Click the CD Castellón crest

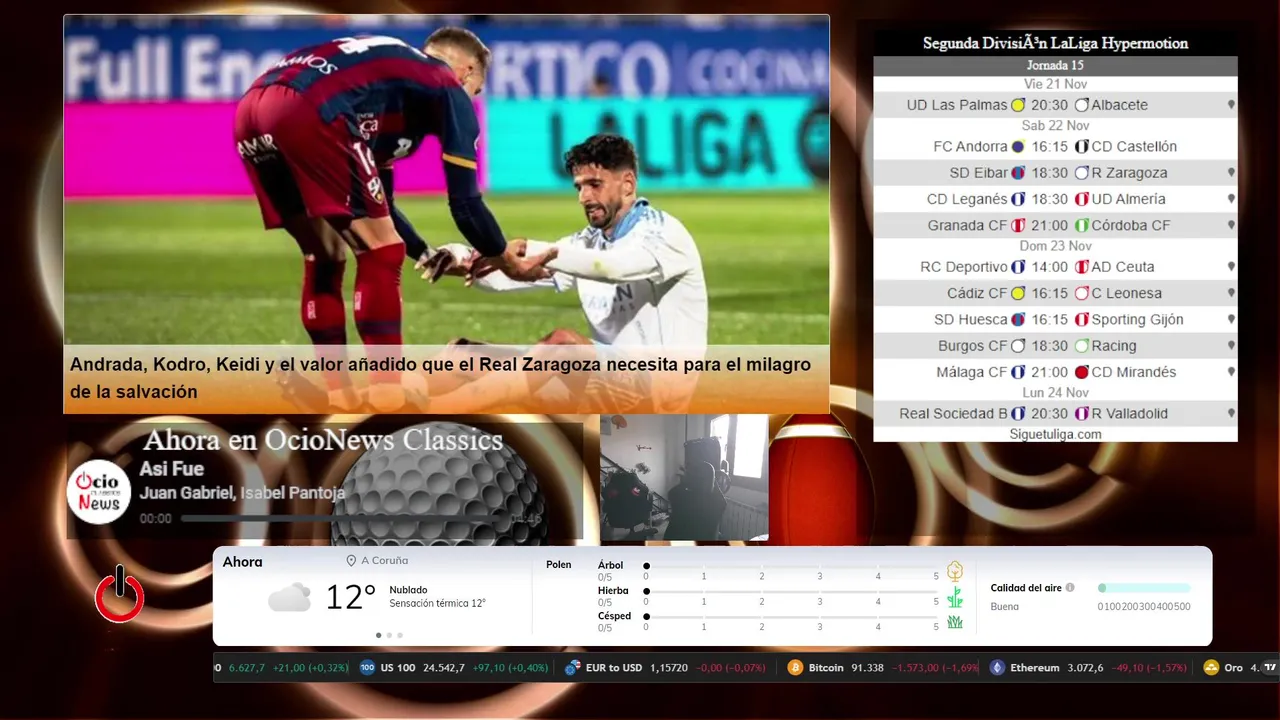pos(1081,147)
